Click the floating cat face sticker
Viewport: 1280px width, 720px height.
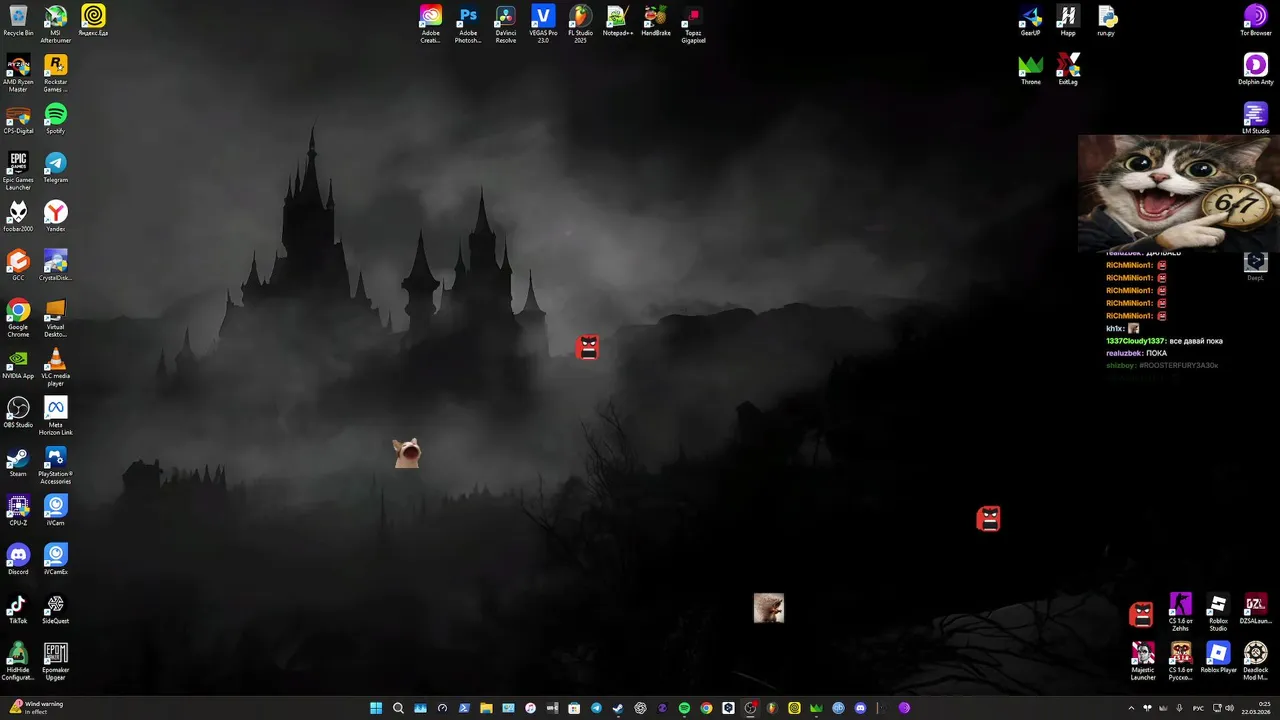point(407,453)
